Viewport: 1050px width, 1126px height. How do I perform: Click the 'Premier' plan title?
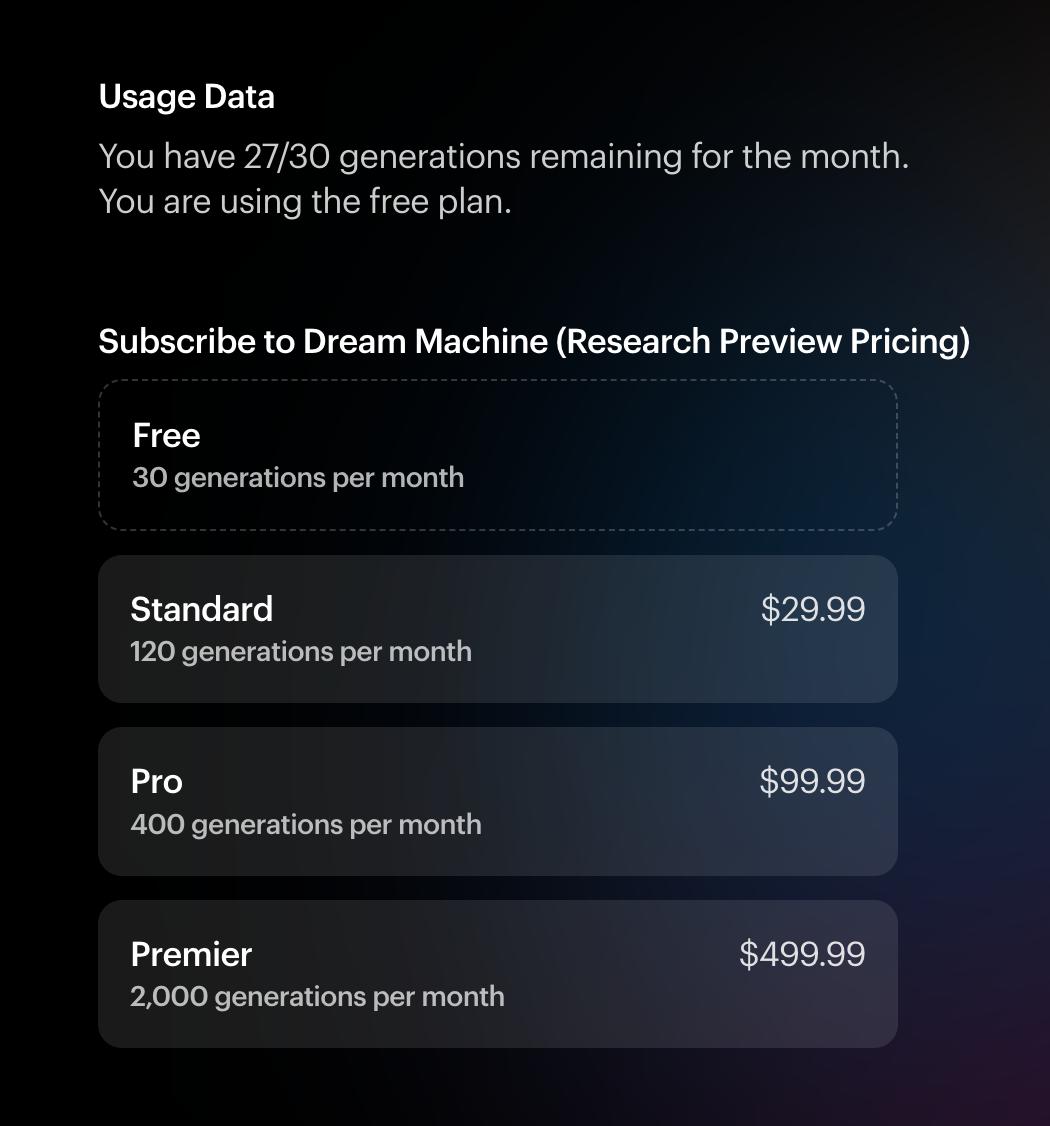coord(191,954)
